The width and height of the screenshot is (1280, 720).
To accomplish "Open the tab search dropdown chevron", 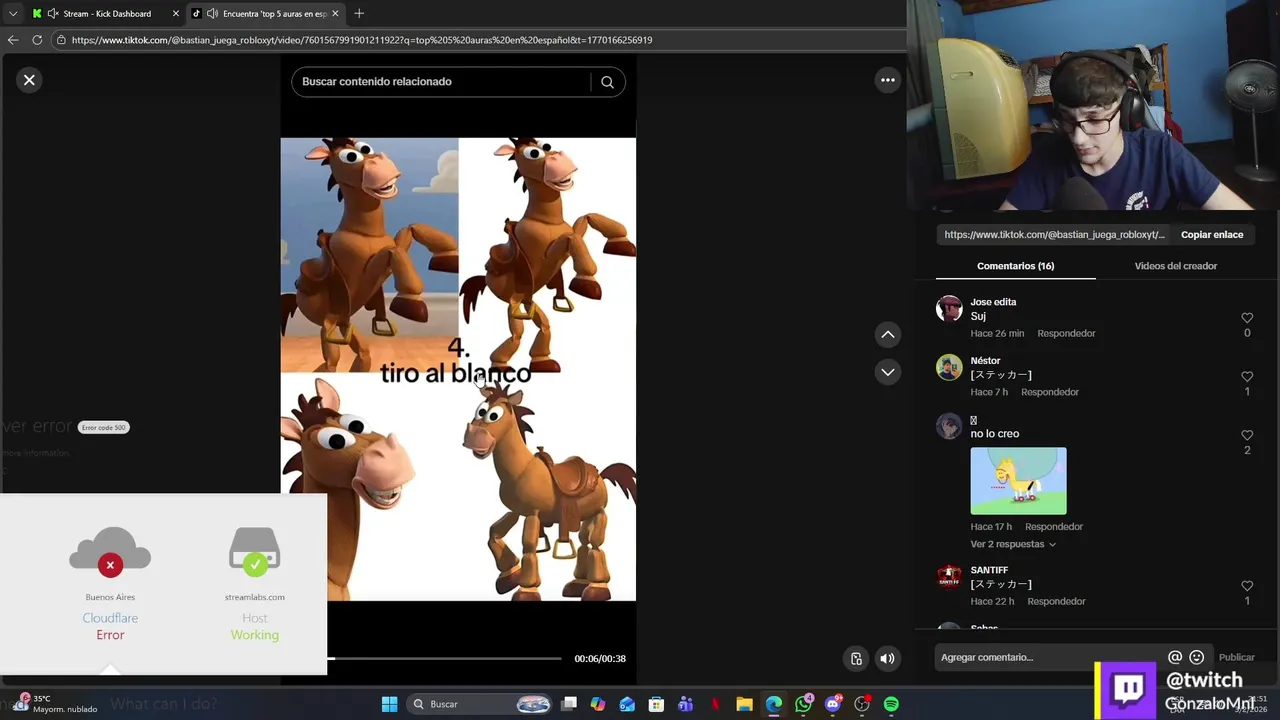I will 12,14.
